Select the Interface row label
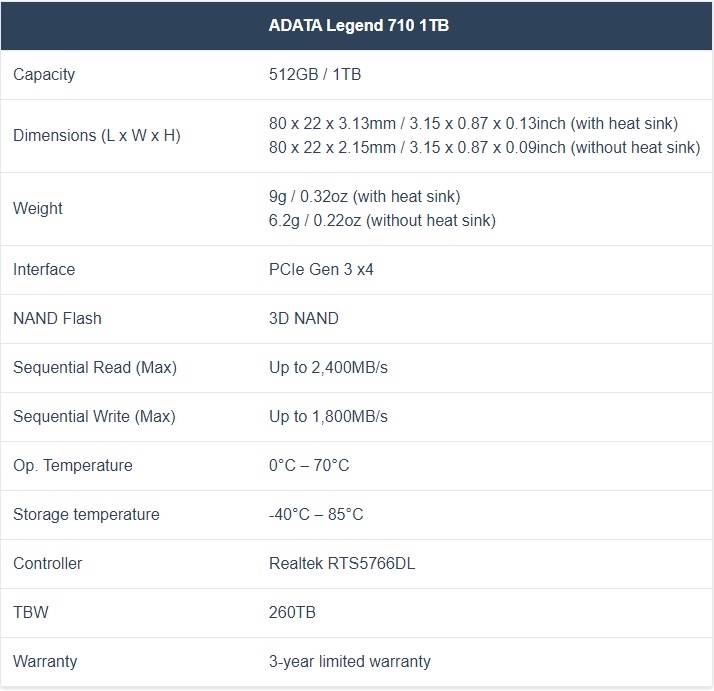 coord(44,269)
